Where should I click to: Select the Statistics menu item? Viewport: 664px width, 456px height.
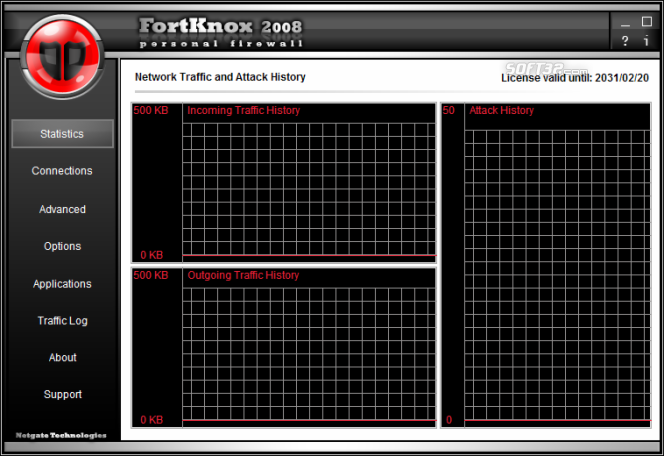(62, 134)
